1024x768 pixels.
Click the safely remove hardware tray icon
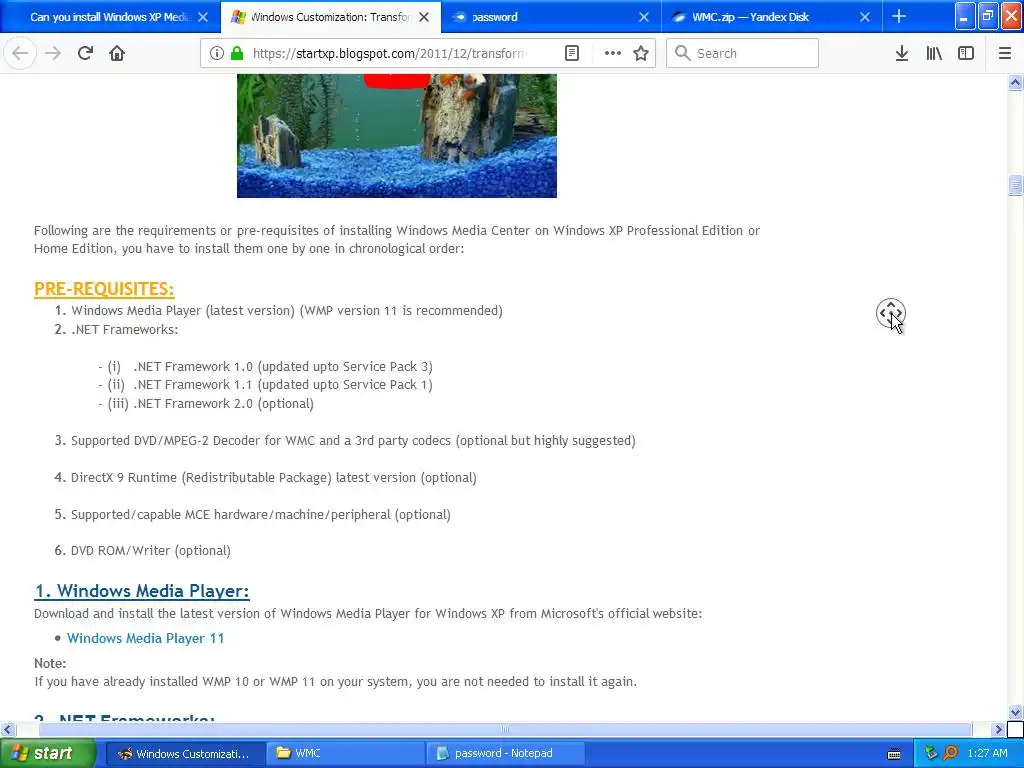[931, 753]
